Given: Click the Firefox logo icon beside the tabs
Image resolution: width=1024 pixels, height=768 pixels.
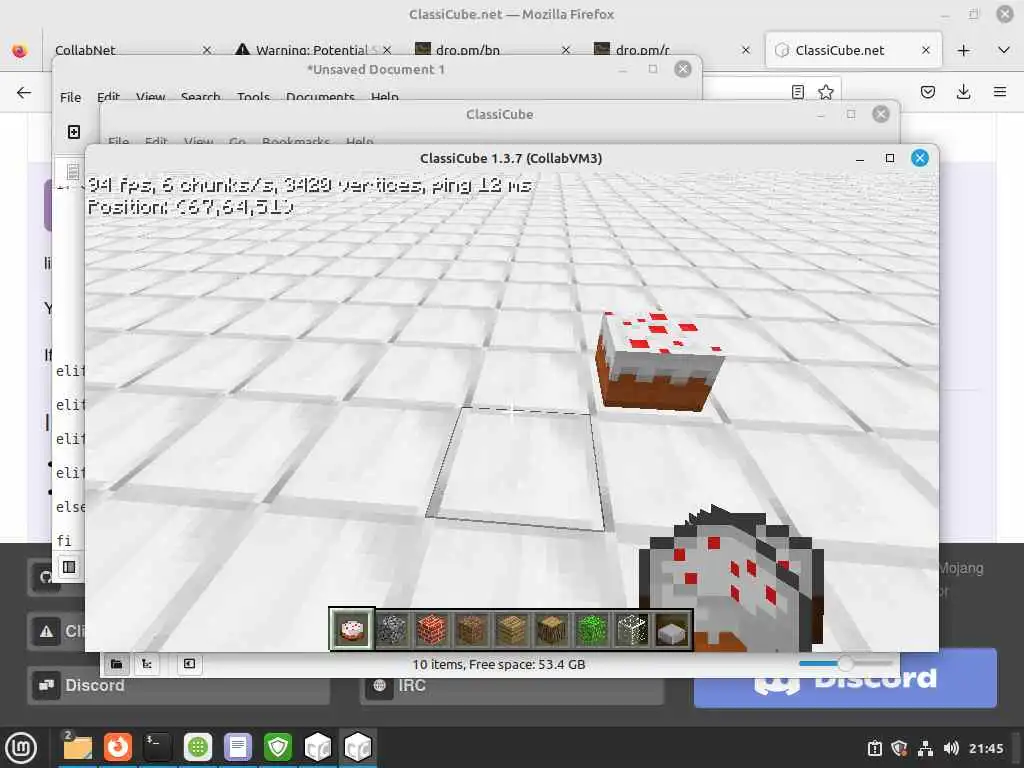Looking at the screenshot, I should click(20, 50).
